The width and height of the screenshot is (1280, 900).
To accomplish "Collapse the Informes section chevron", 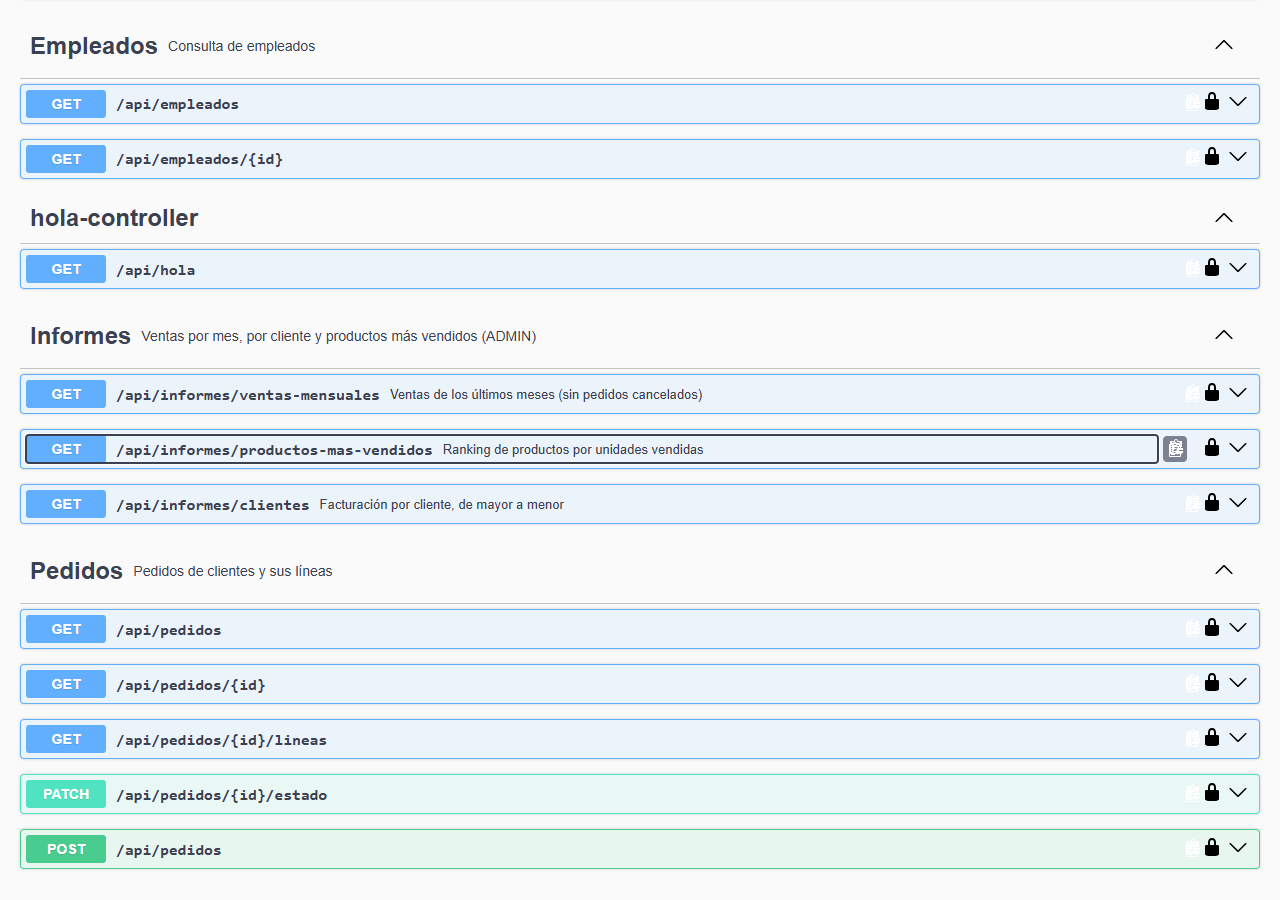I will 1224,335.
